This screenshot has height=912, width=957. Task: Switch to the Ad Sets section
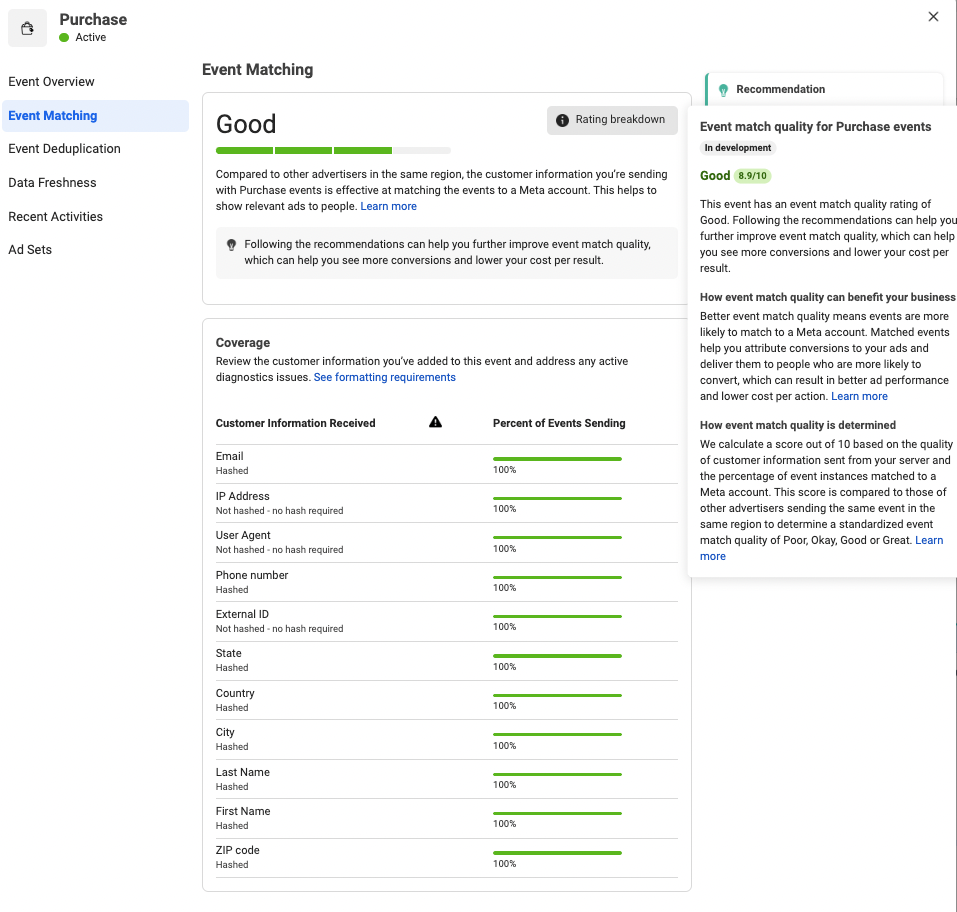pos(30,250)
